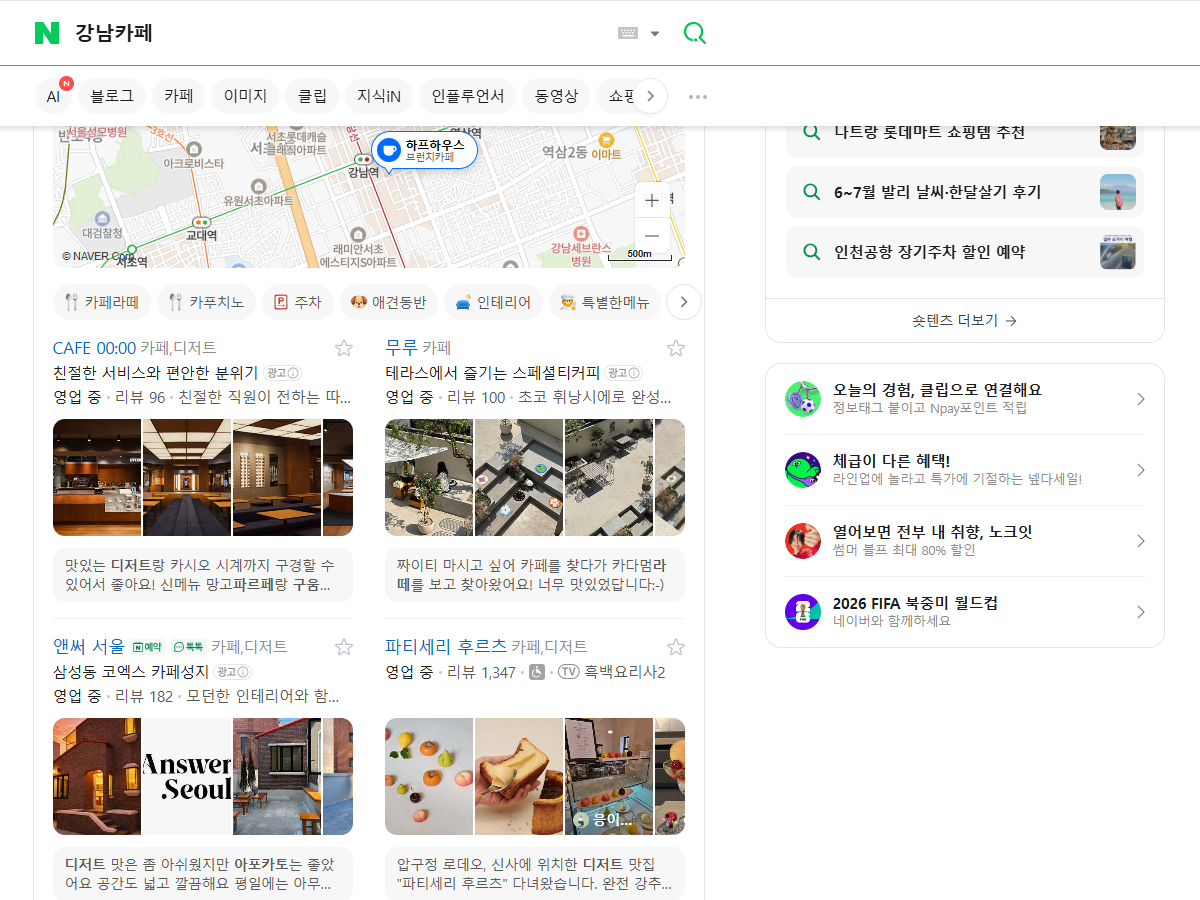Zoom out on the map
This screenshot has width=1200, height=900.
[x=652, y=236]
